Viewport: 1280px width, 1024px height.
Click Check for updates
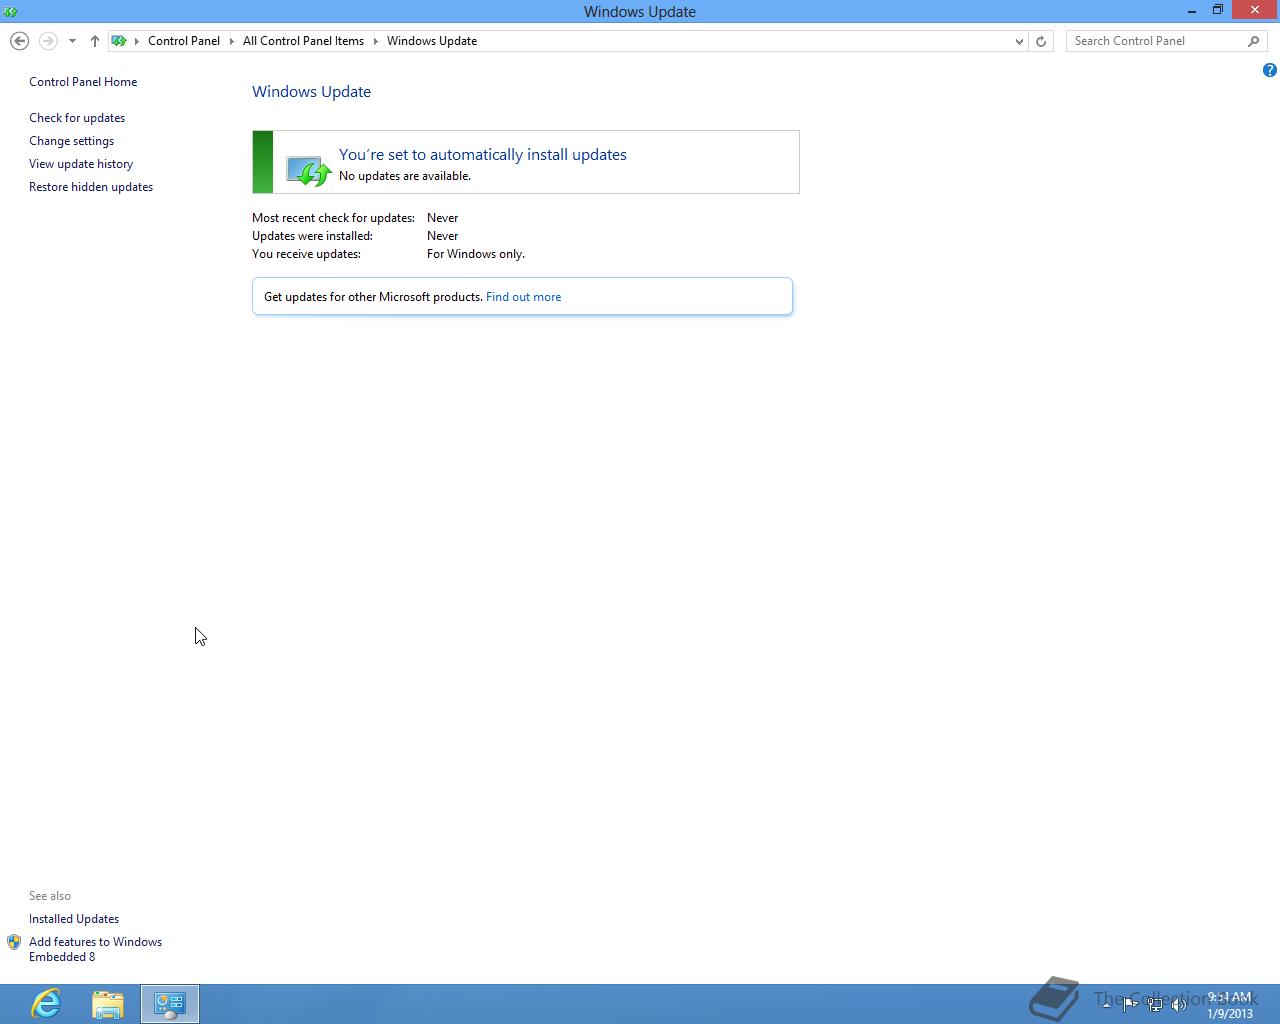(x=77, y=118)
